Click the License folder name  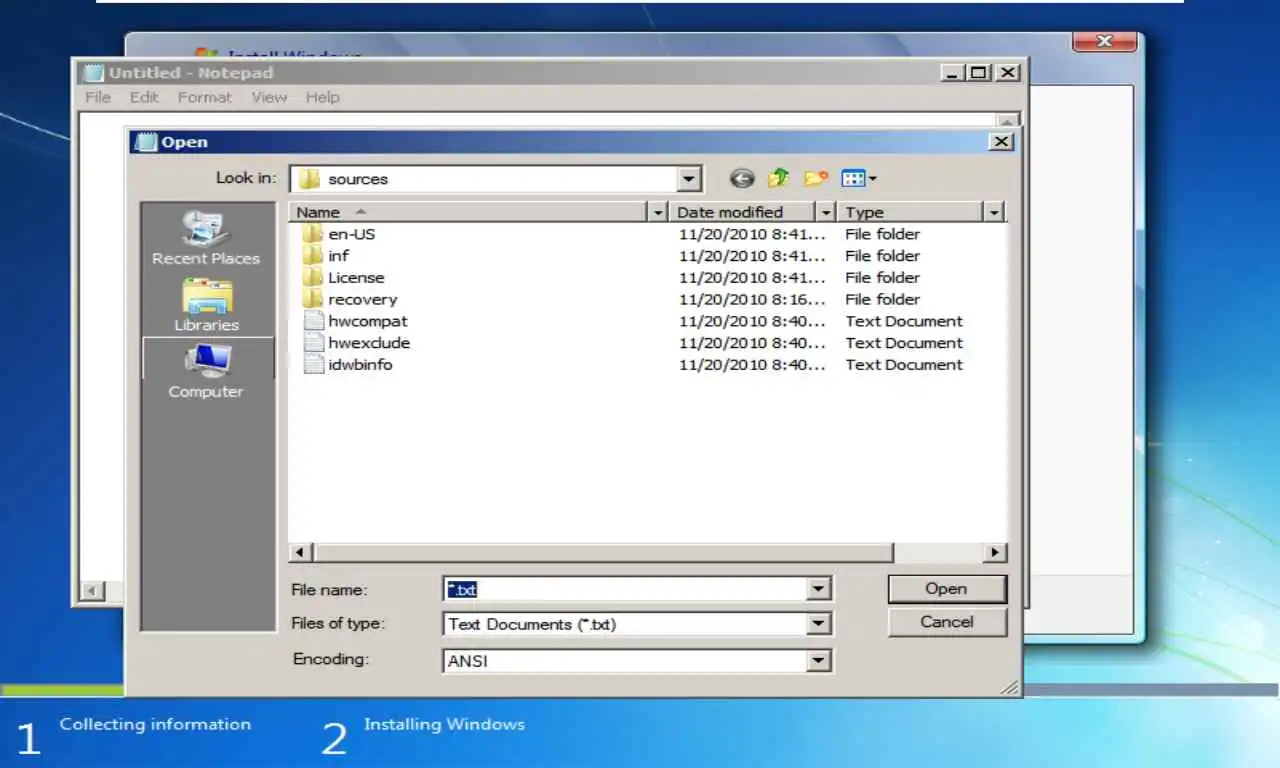click(356, 278)
